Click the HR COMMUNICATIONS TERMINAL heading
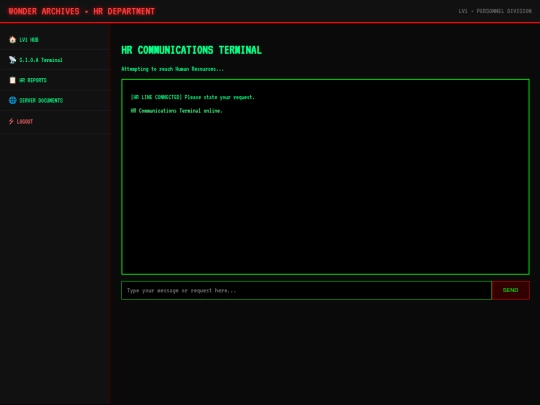This screenshot has width=540, height=405. click(x=191, y=50)
